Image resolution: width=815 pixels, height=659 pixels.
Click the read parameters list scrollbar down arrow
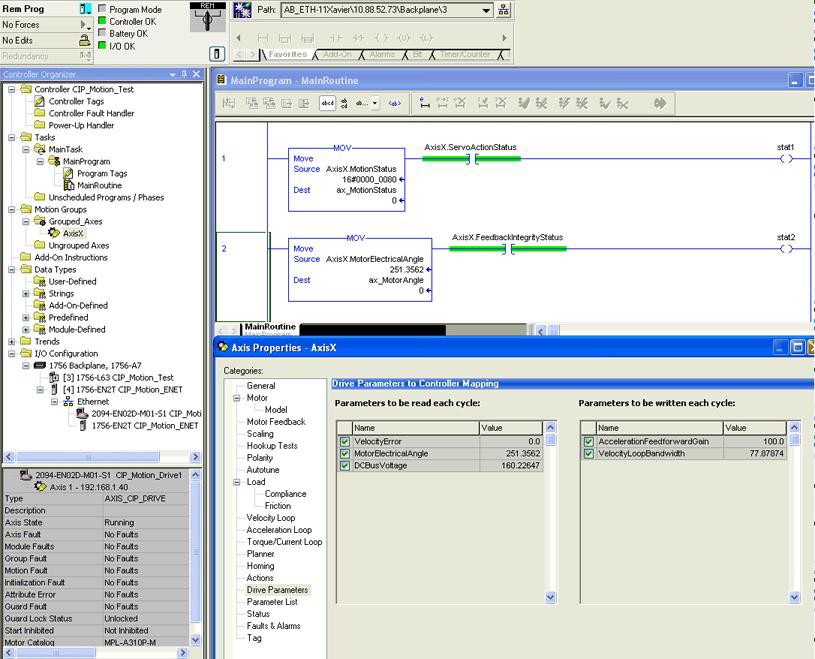click(551, 598)
